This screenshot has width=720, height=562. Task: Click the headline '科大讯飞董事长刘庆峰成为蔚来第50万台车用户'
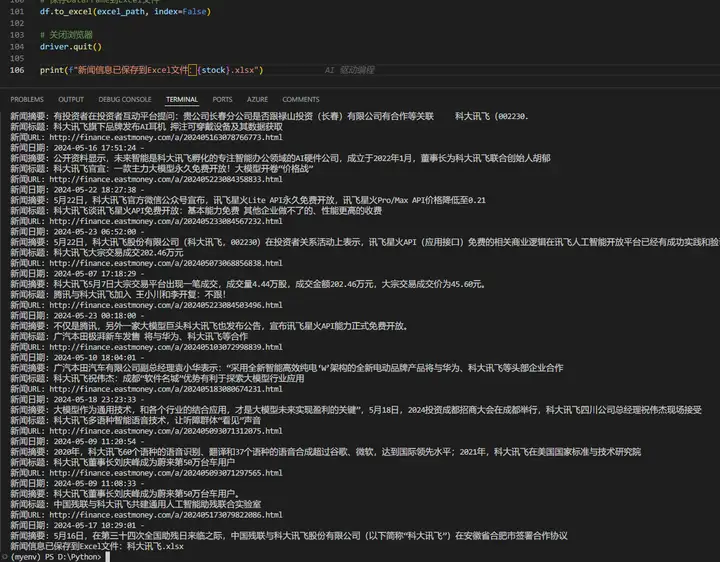pos(144,462)
